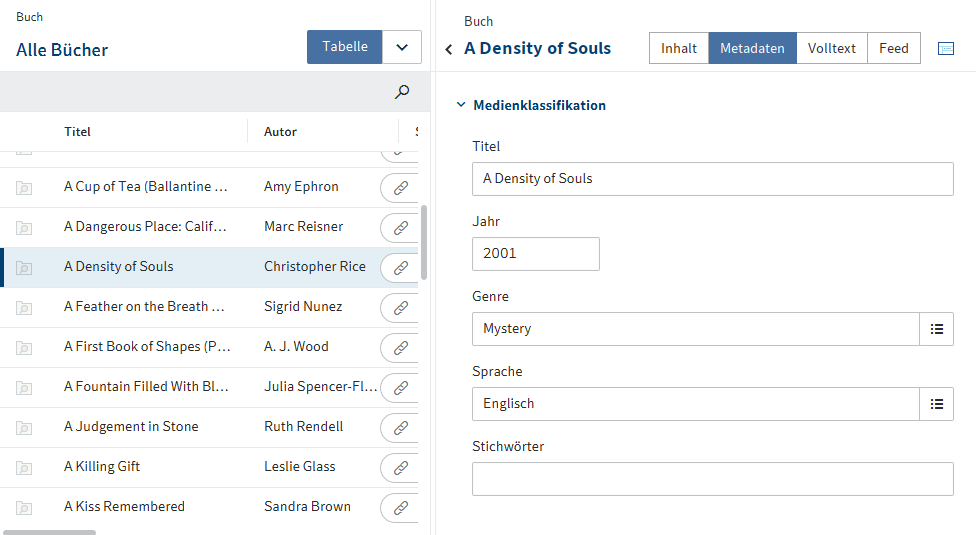Click the Sprache field showing Englisch
The height and width of the screenshot is (535, 976).
point(696,404)
